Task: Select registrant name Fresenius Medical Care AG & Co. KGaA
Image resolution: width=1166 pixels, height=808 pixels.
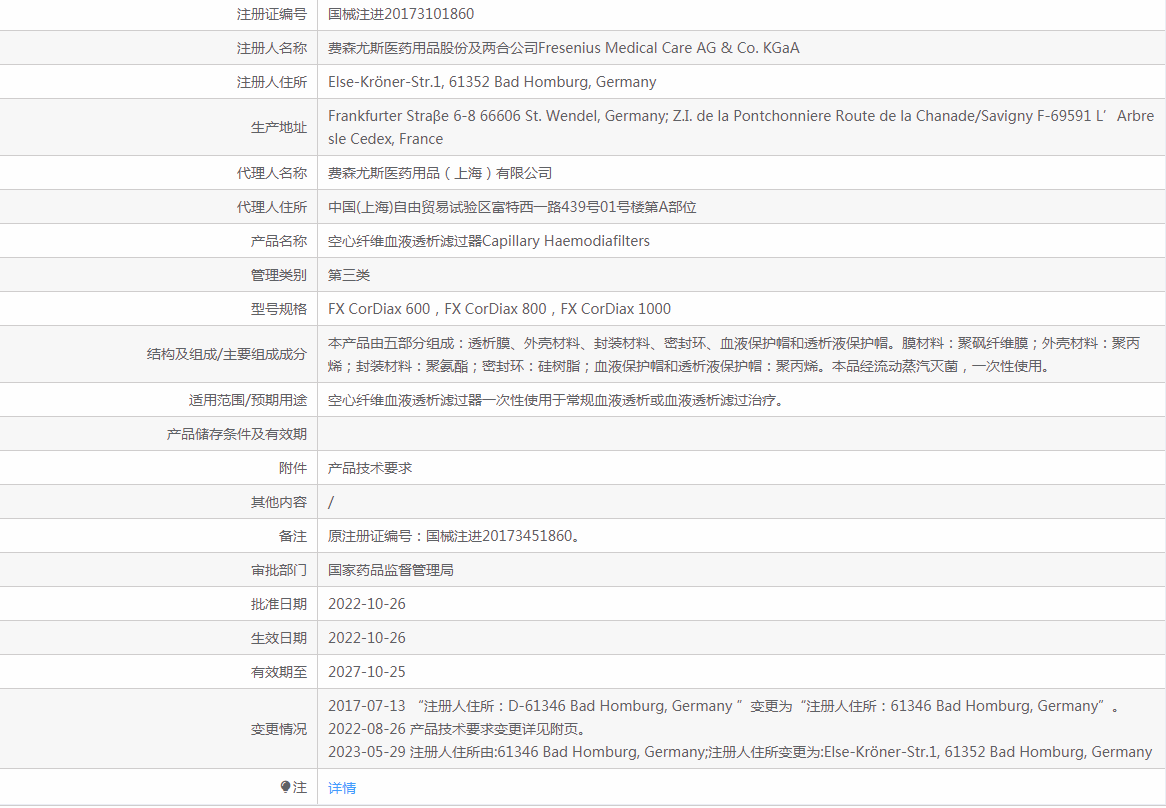Action: [669, 48]
